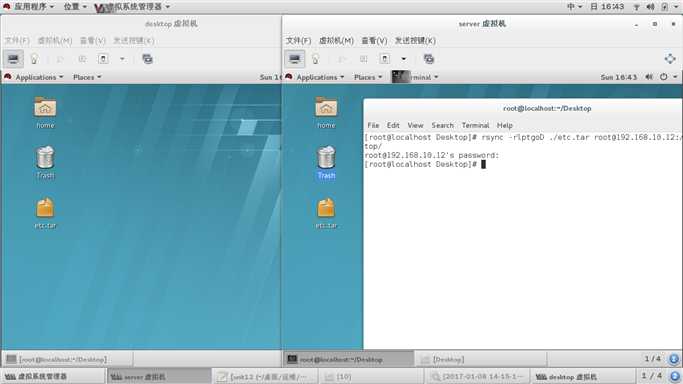Switch to 虚拟系统管理器 taskbar window
Screen dimensions: 683x384
(x=54, y=377)
